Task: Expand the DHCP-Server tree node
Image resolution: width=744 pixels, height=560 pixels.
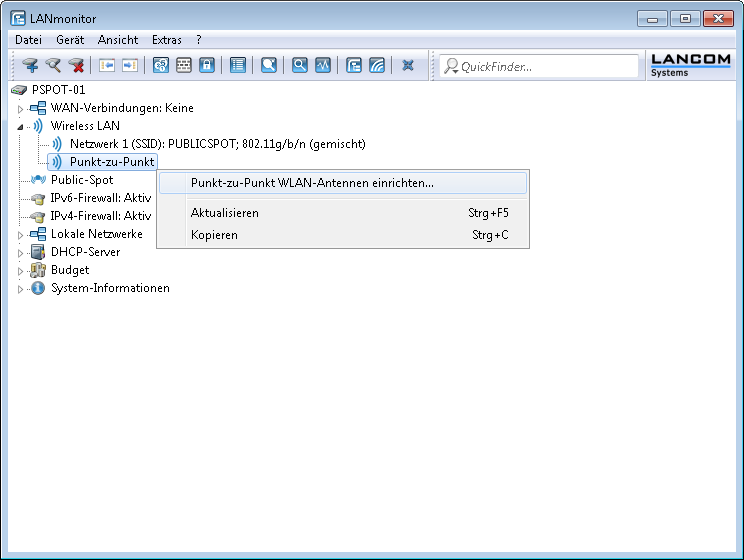Action: coord(21,252)
